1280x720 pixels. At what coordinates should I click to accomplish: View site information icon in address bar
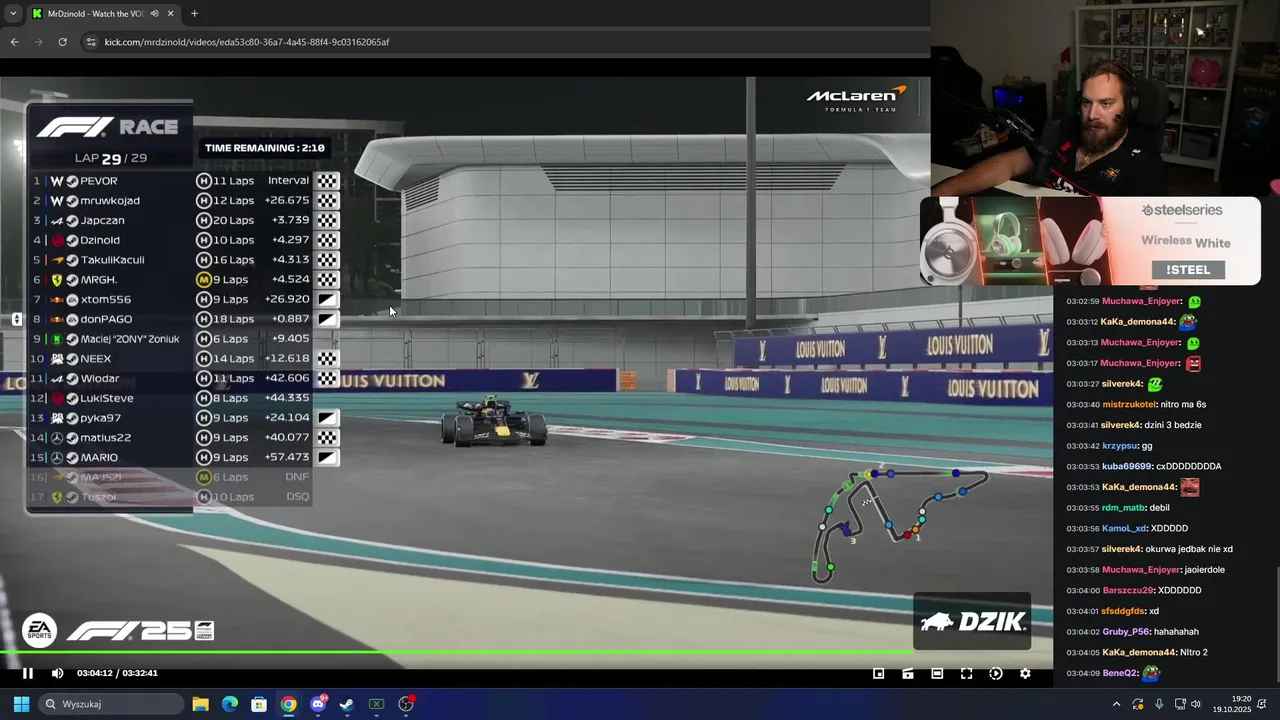[91, 42]
